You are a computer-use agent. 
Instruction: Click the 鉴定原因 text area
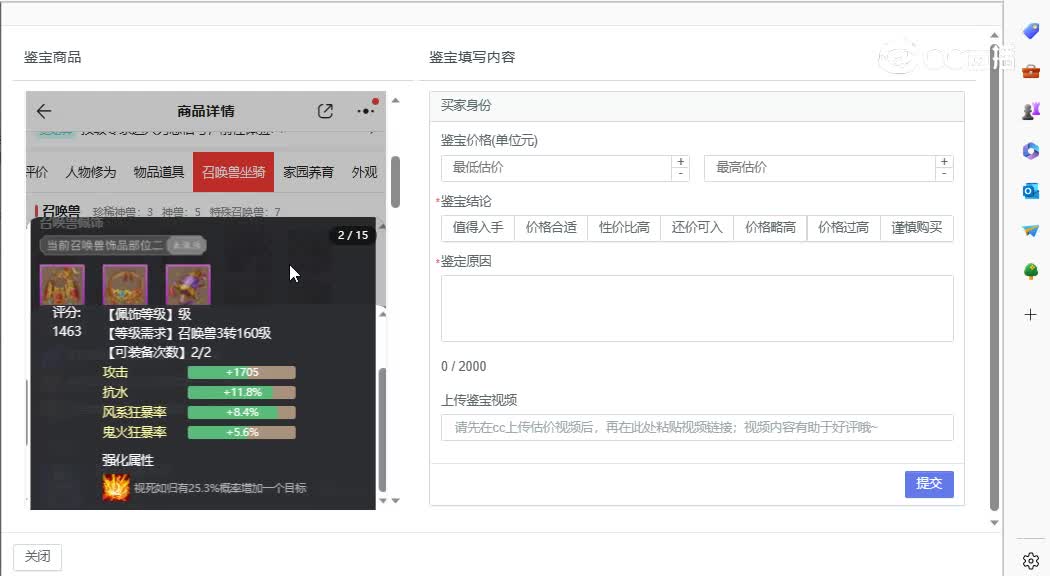[697, 309]
